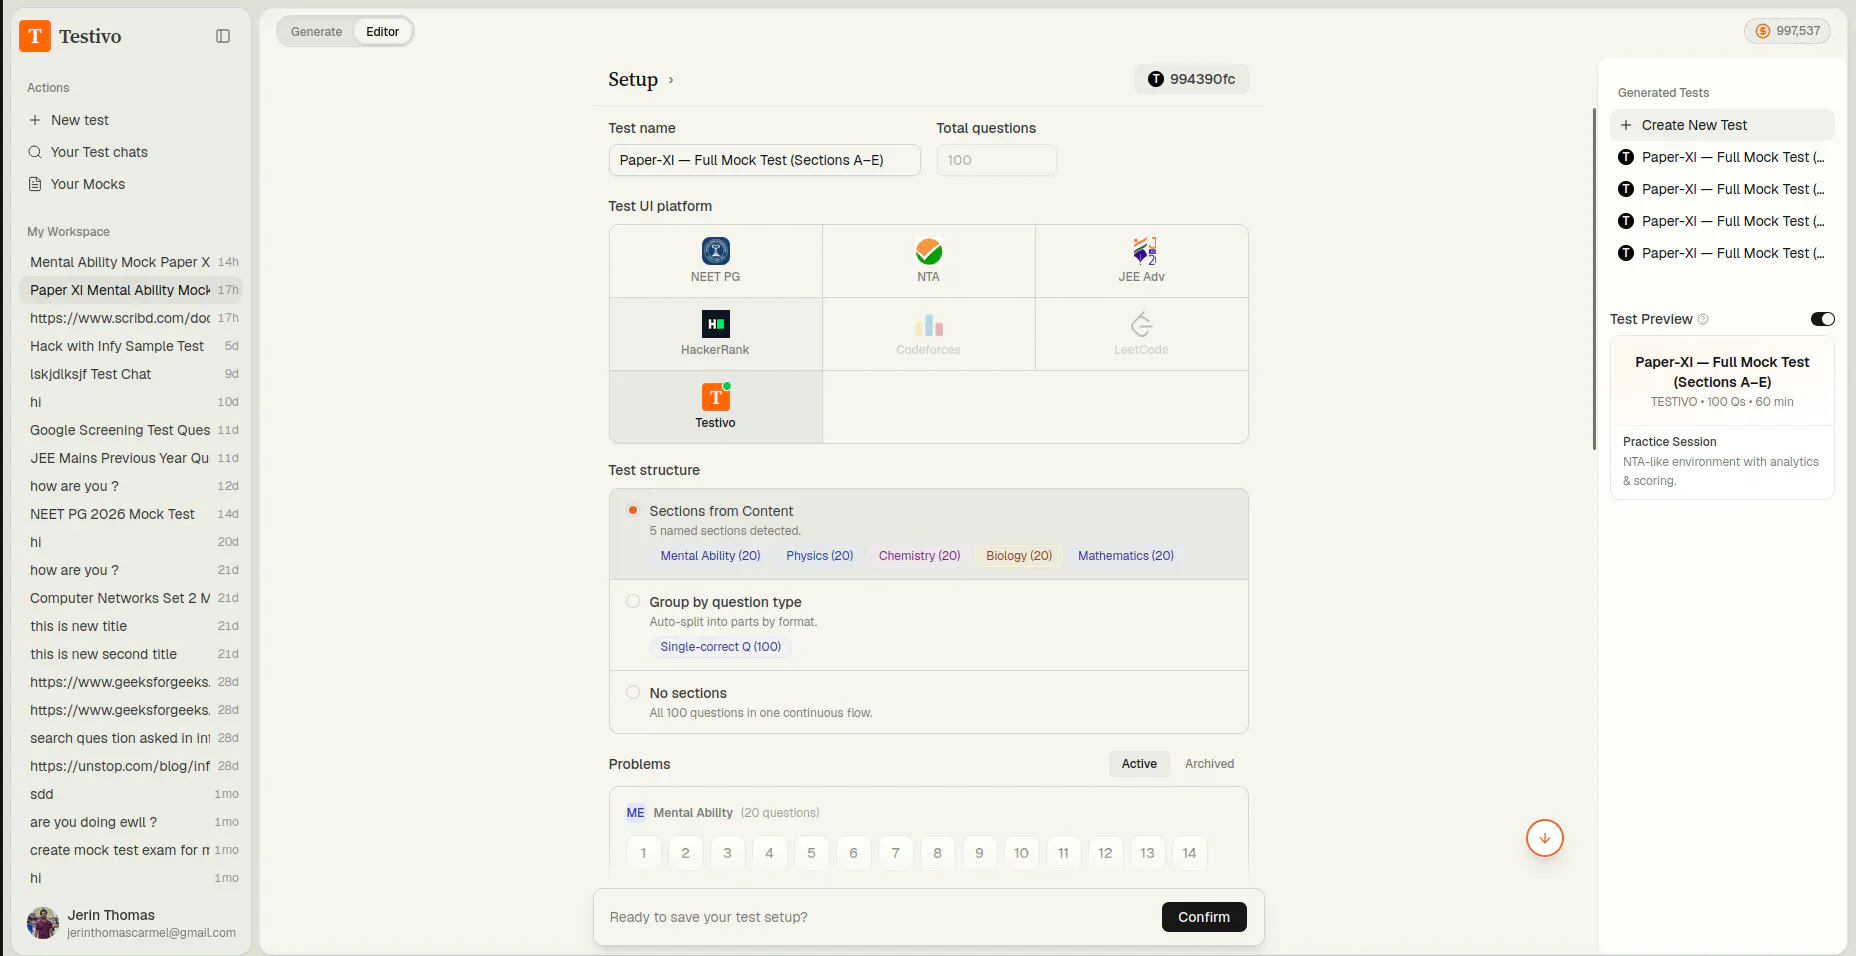The height and width of the screenshot is (956, 1856).
Task: Click the Mathematics (20) section chip
Action: tap(1126, 556)
